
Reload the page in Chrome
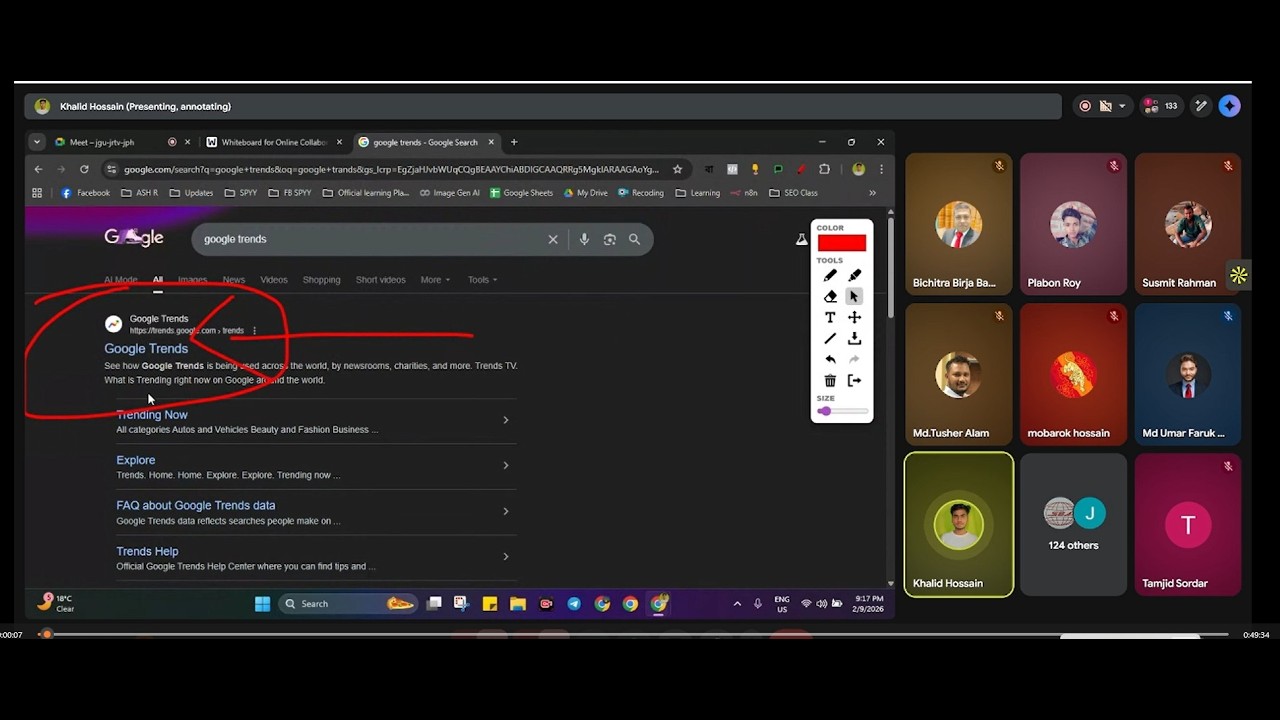coord(84,169)
